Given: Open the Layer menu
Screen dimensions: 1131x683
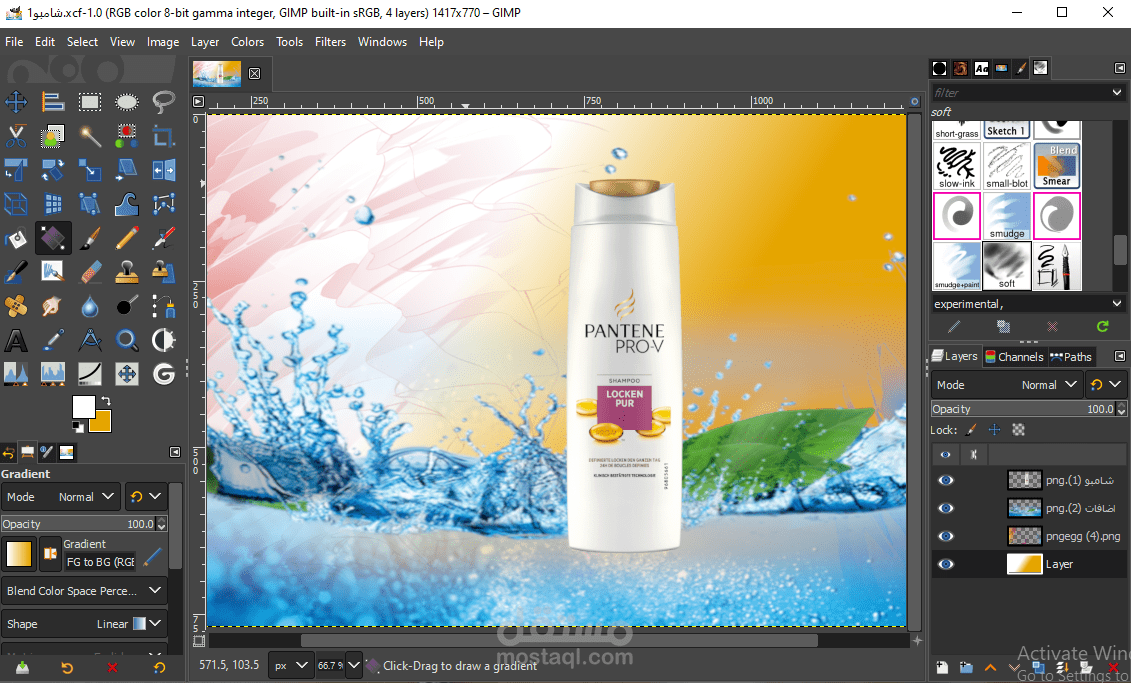Looking at the screenshot, I should point(205,42).
